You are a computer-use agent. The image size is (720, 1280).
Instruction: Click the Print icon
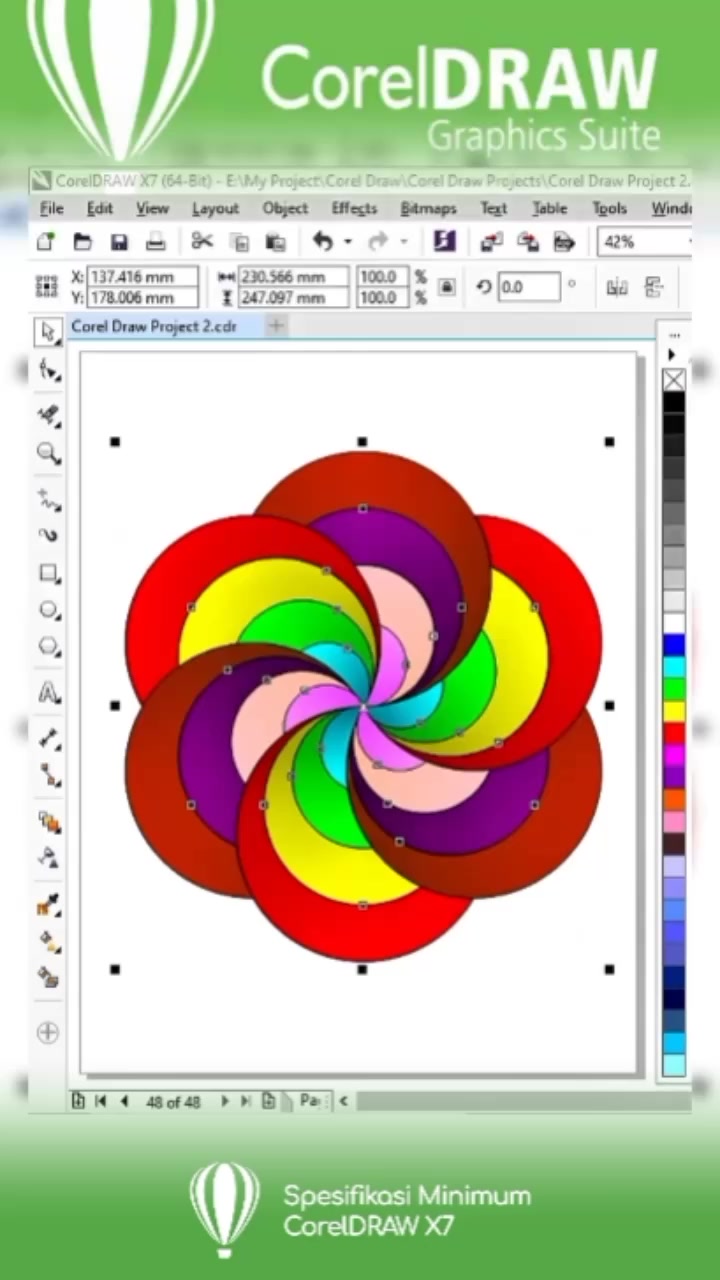(x=155, y=241)
